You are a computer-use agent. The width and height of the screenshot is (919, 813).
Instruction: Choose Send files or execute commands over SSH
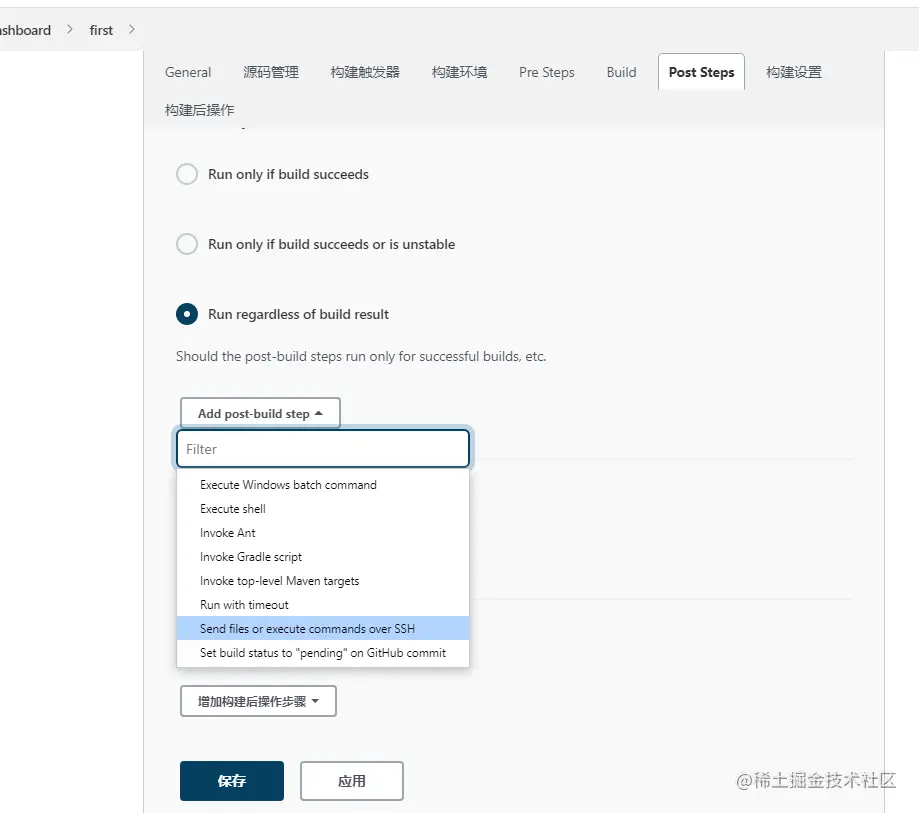(323, 628)
